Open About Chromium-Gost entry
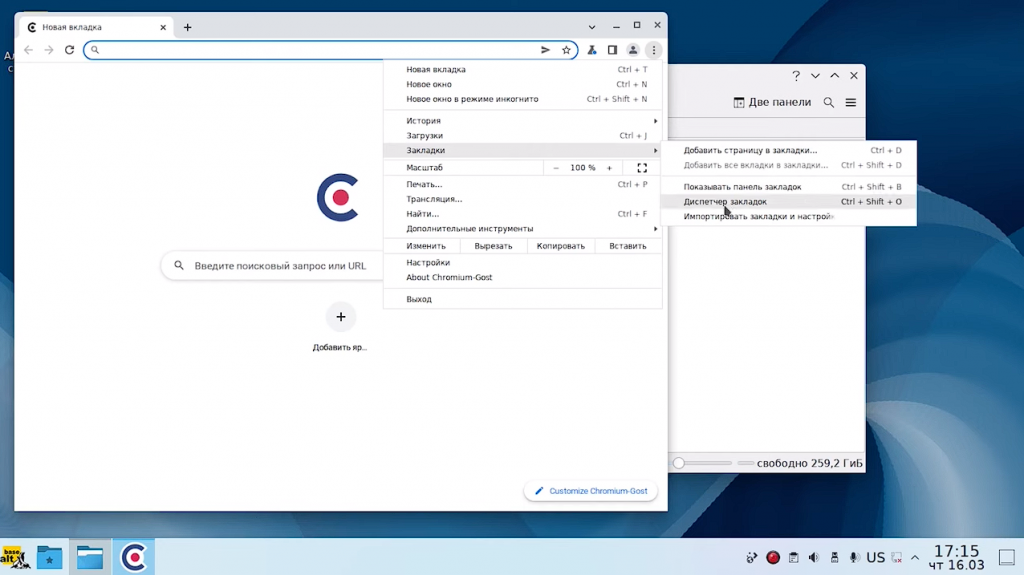1024x575 pixels. click(x=522, y=278)
